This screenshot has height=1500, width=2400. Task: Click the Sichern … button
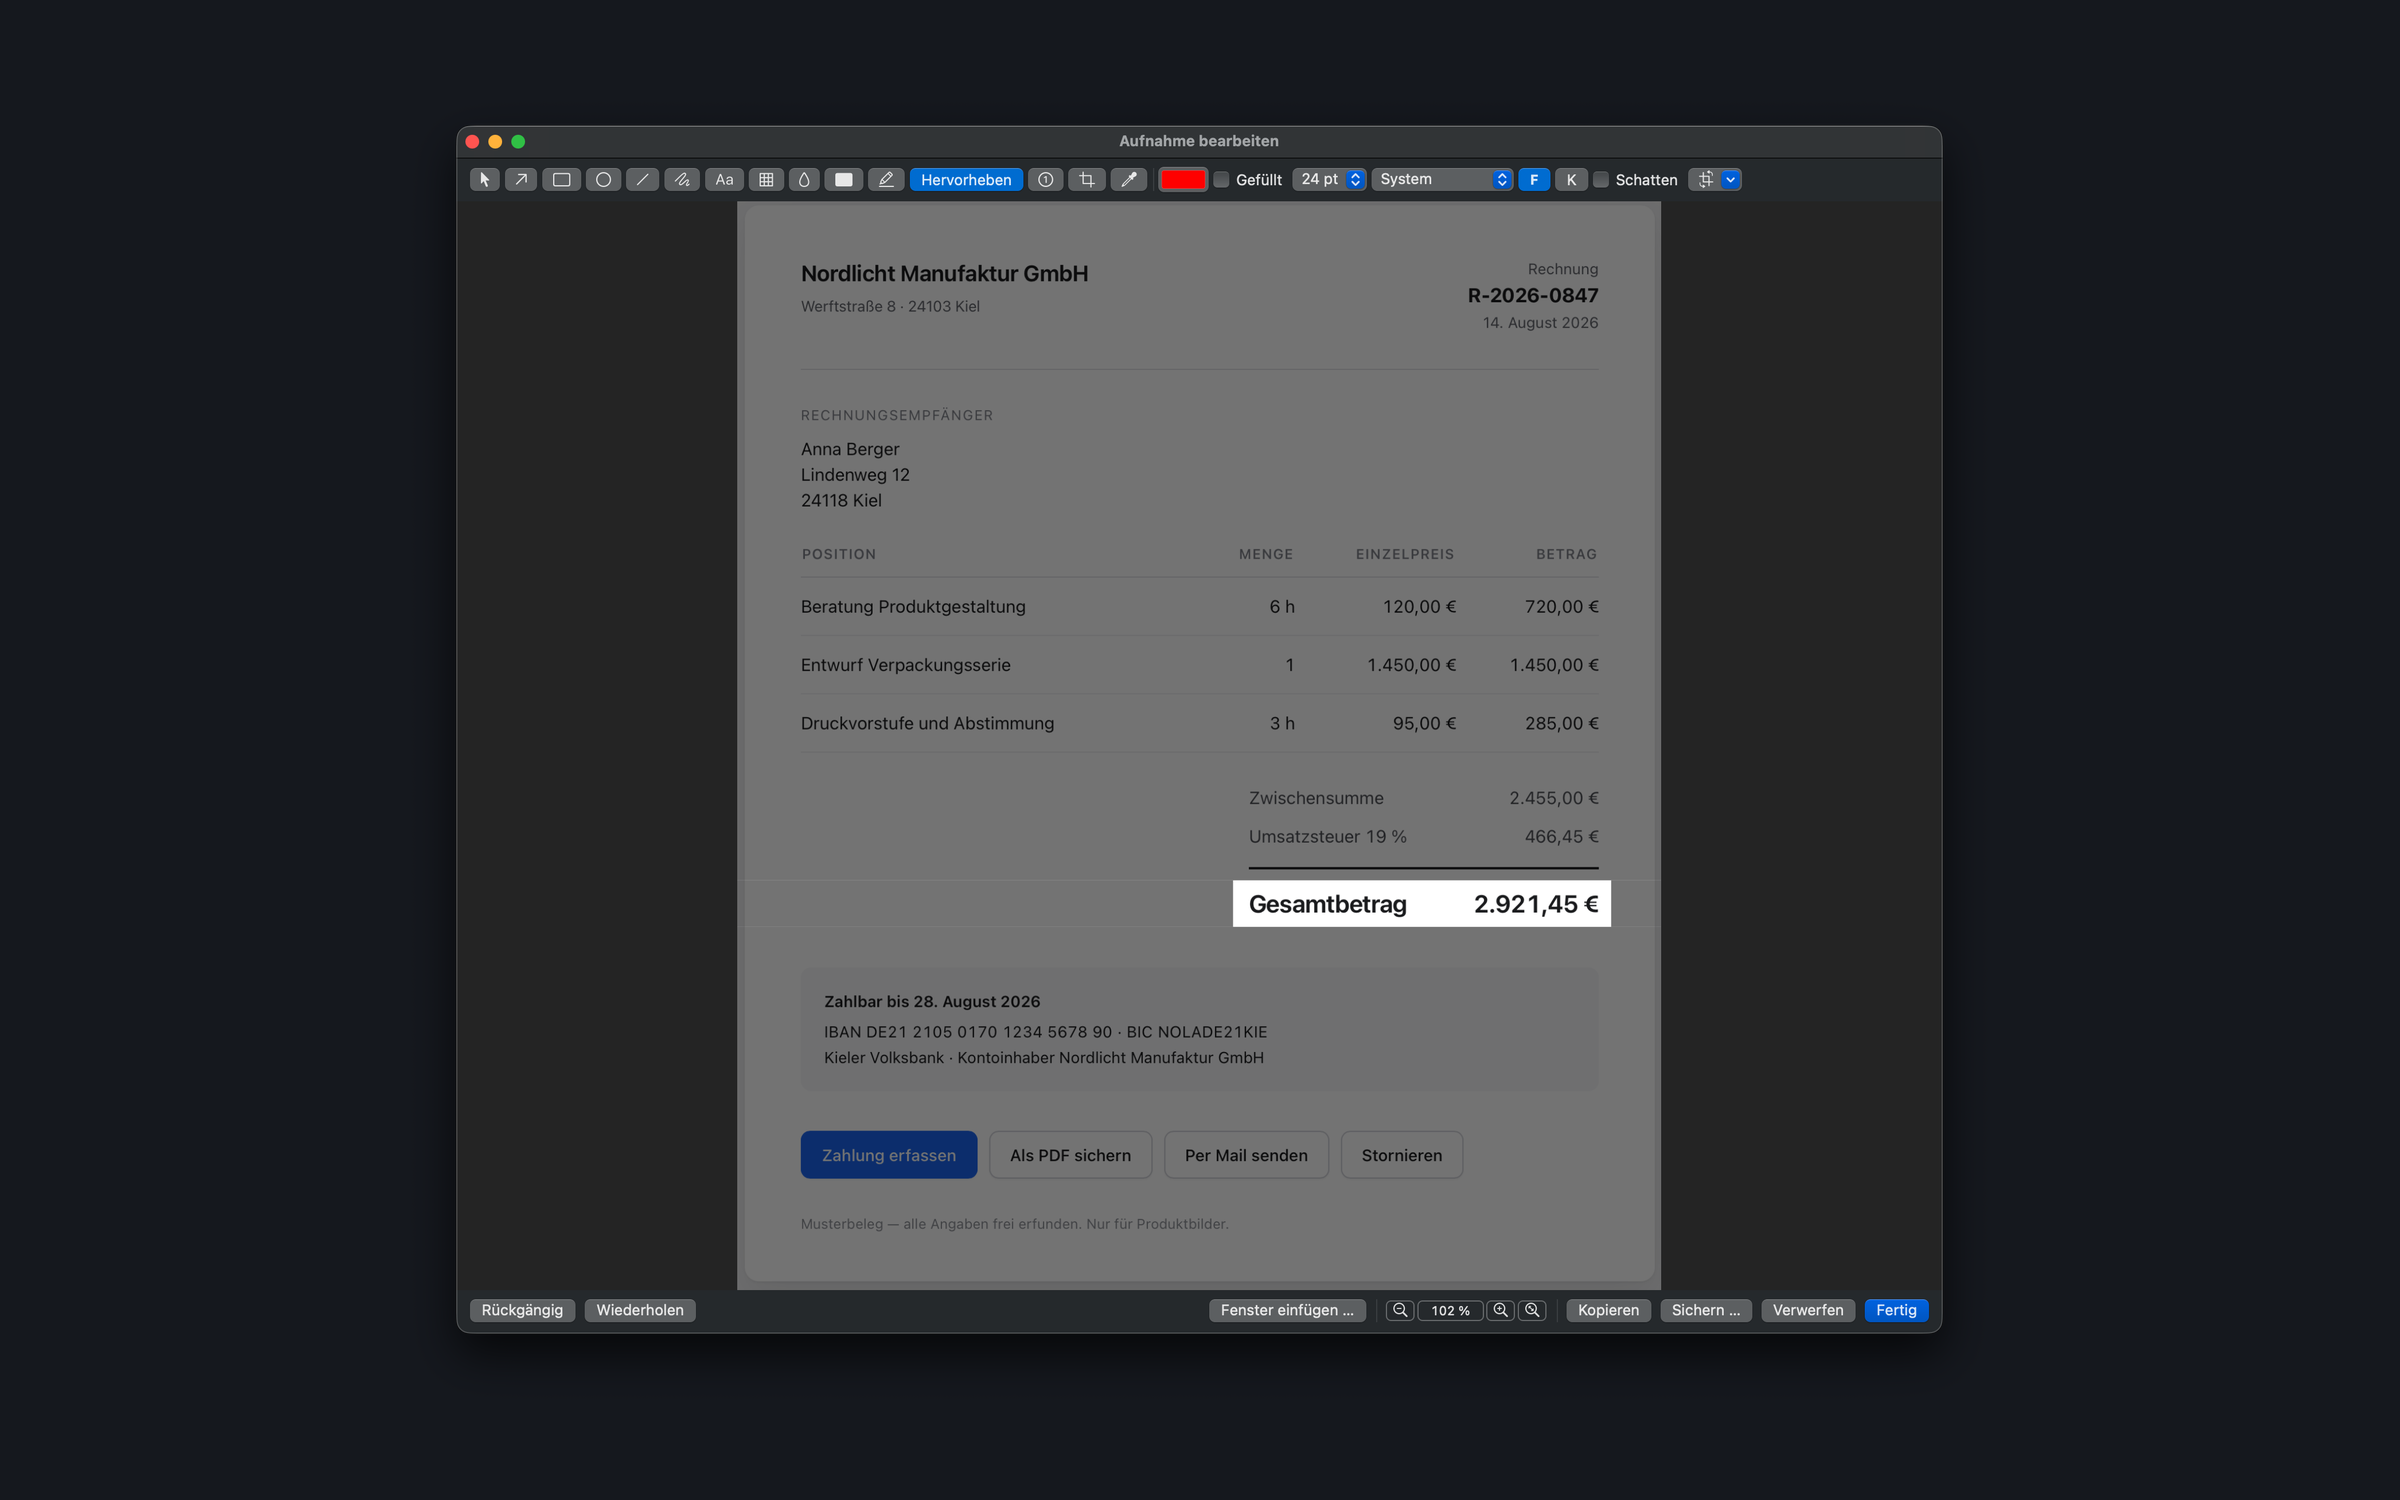tap(1705, 1310)
